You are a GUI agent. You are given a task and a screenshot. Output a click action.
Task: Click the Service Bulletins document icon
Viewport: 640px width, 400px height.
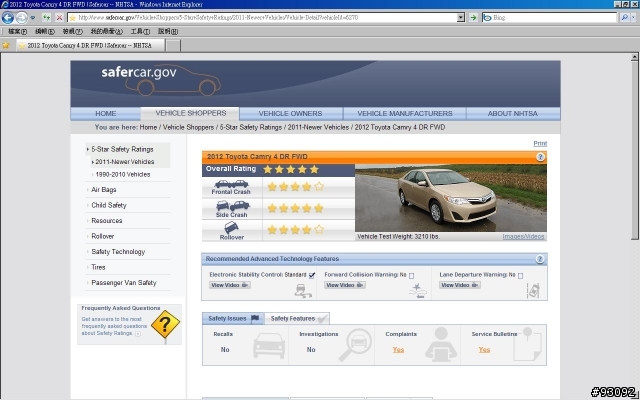(527, 344)
